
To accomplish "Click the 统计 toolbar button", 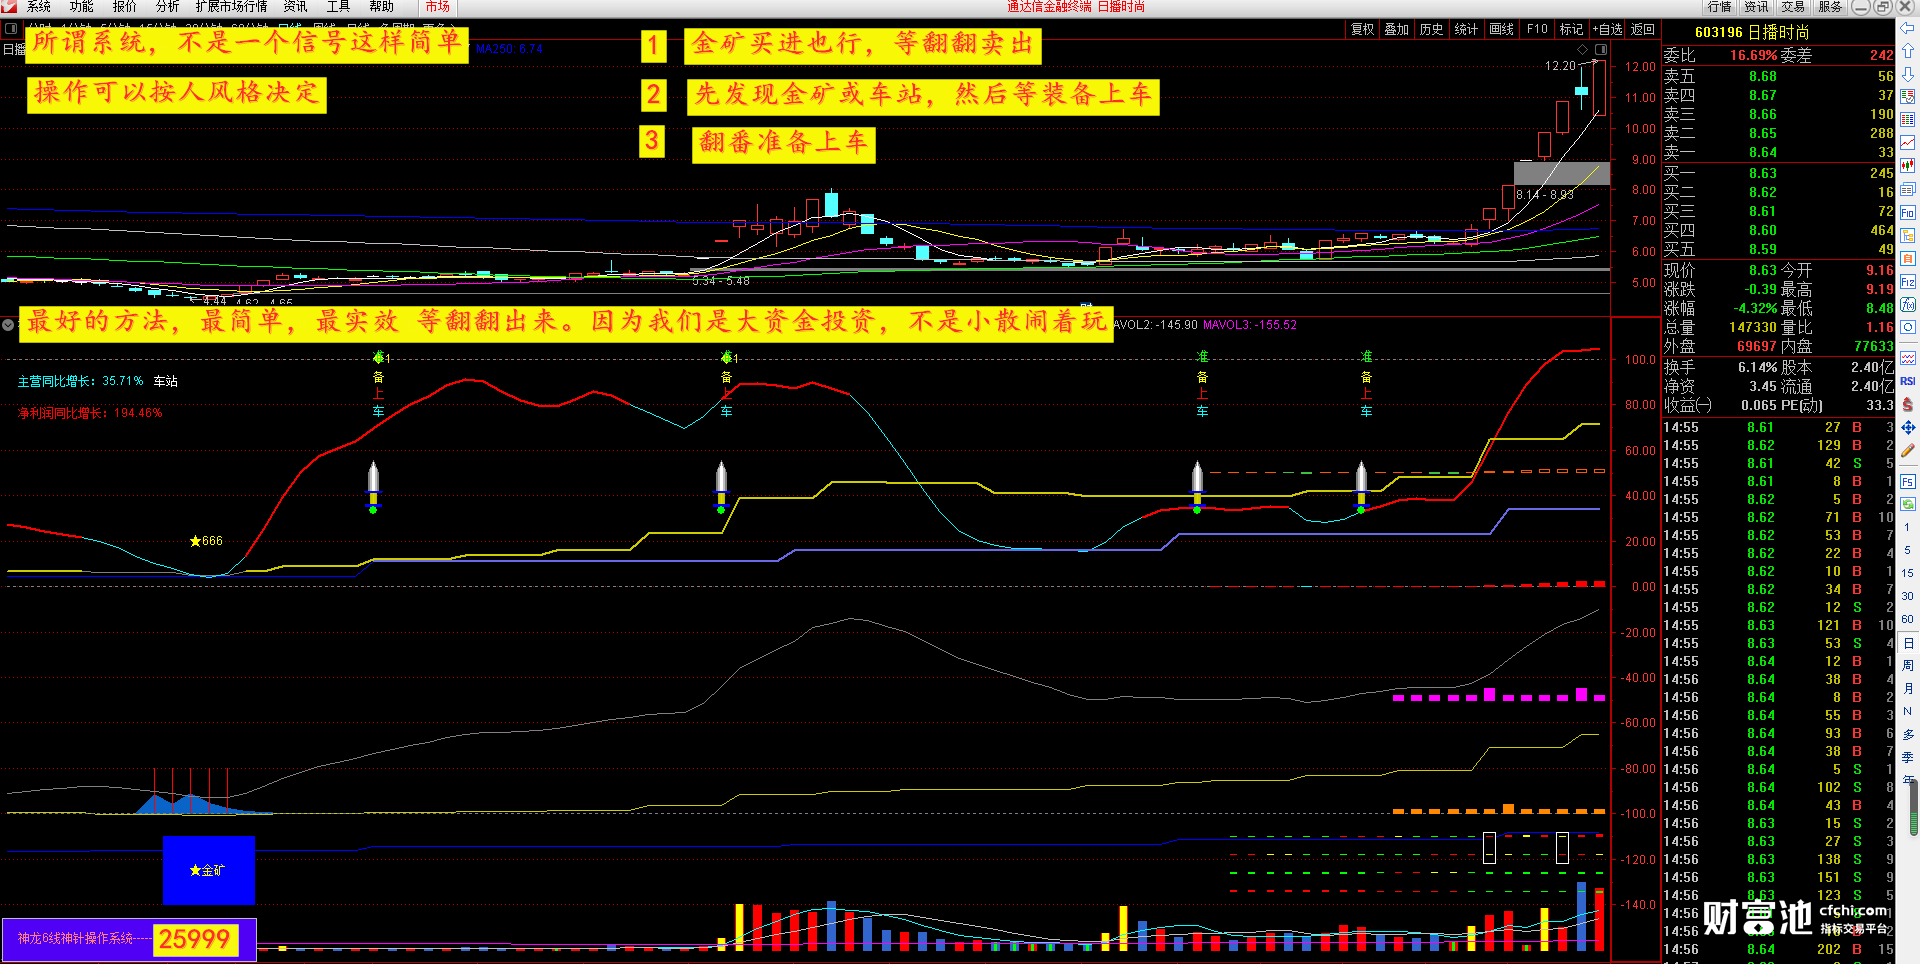I will pos(1467,30).
